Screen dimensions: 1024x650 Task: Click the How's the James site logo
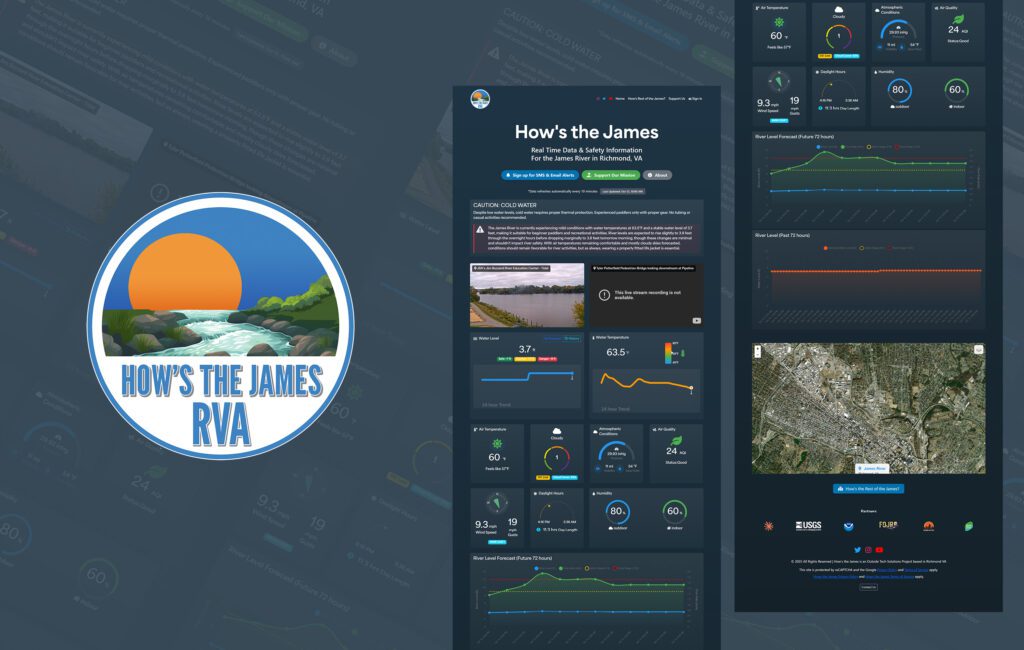pyautogui.click(x=480, y=99)
